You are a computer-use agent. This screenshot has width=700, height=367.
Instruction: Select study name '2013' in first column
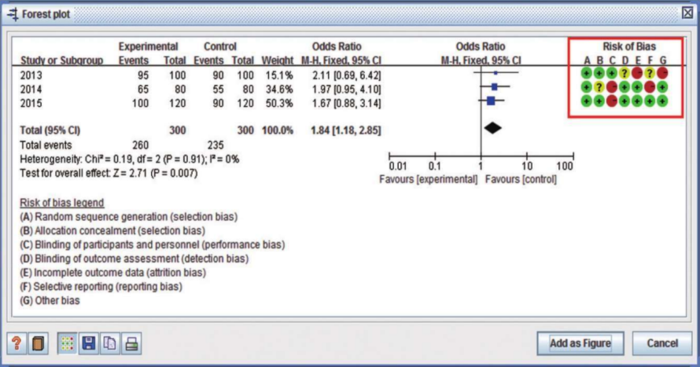click(31, 75)
